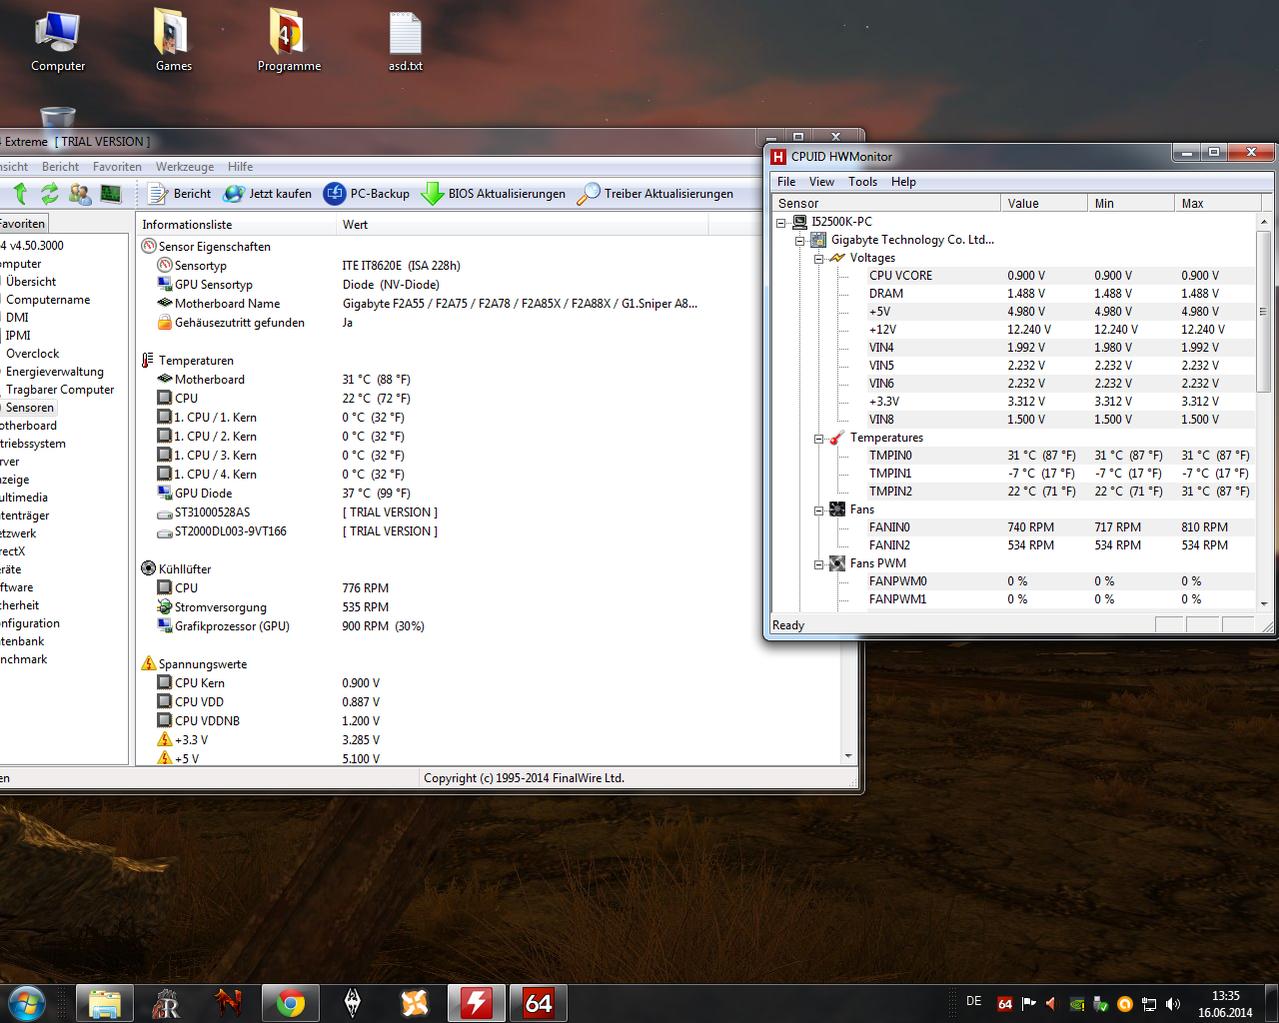Open PC-Backup from the toolbar
Screen dimensions: 1279x1023
coord(366,193)
